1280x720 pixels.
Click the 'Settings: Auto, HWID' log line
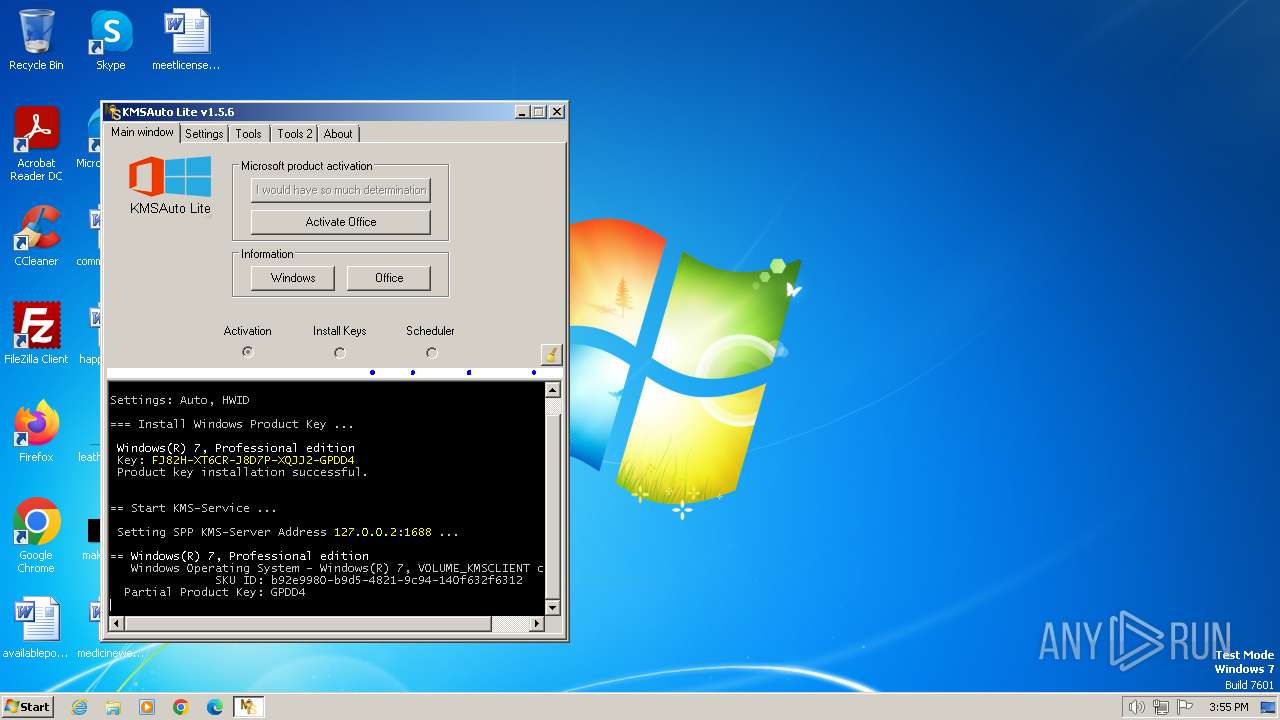tap(180, 400)
